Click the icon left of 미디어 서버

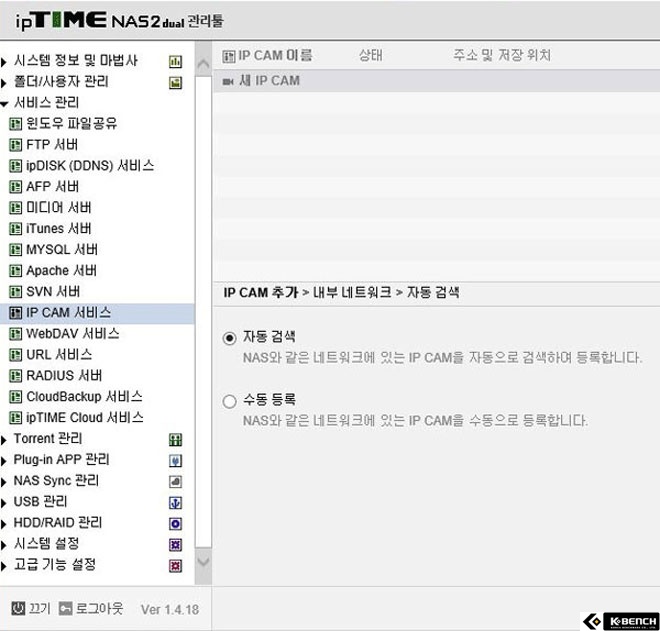click(16, 208)
